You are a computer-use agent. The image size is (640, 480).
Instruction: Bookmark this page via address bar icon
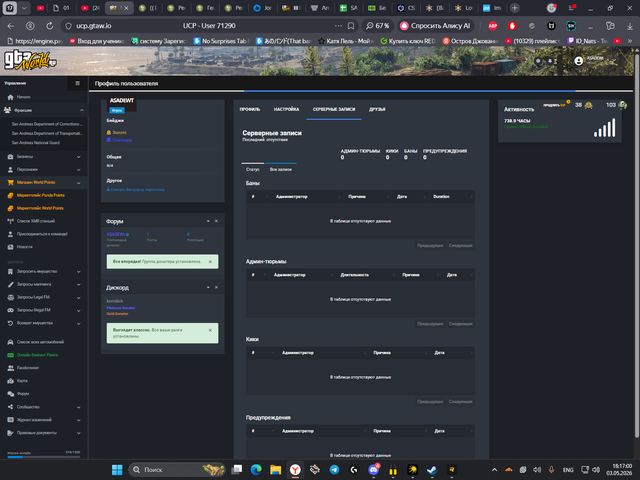[351, 26]
